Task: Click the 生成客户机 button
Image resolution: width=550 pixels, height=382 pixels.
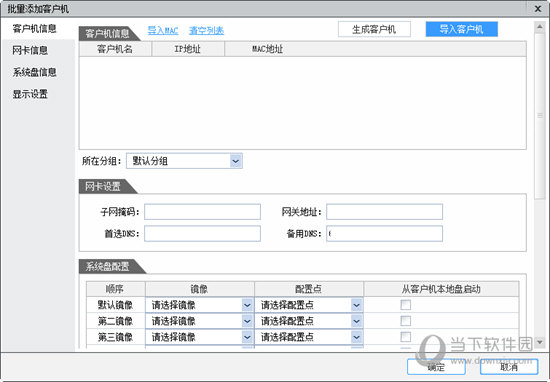Action: tap(374, 29)
